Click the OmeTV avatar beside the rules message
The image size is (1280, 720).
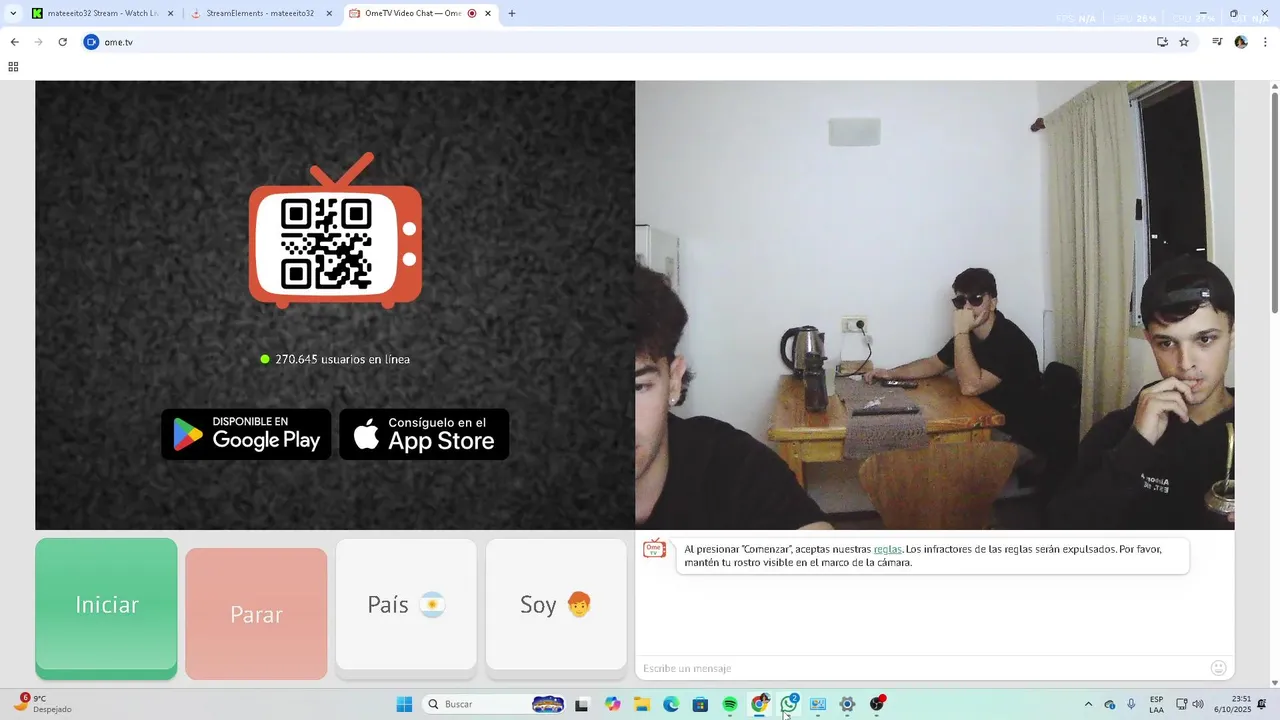pos(654,549)
